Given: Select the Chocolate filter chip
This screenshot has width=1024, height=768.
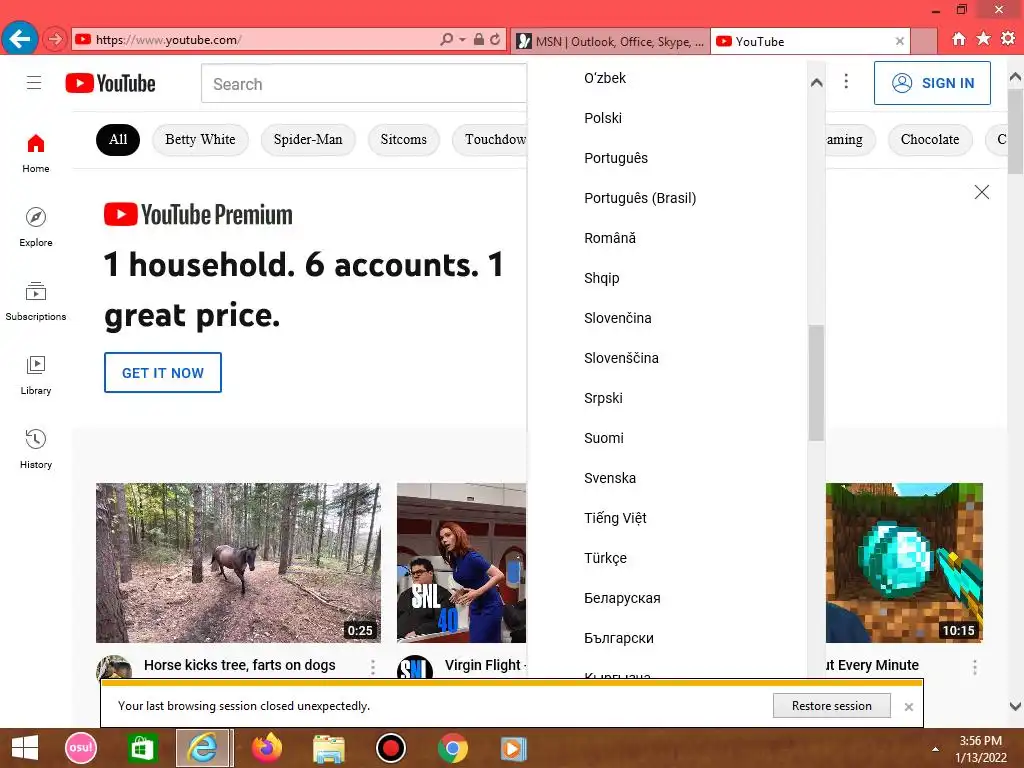Looking at the screenshot, I should [x=930, y=140].
